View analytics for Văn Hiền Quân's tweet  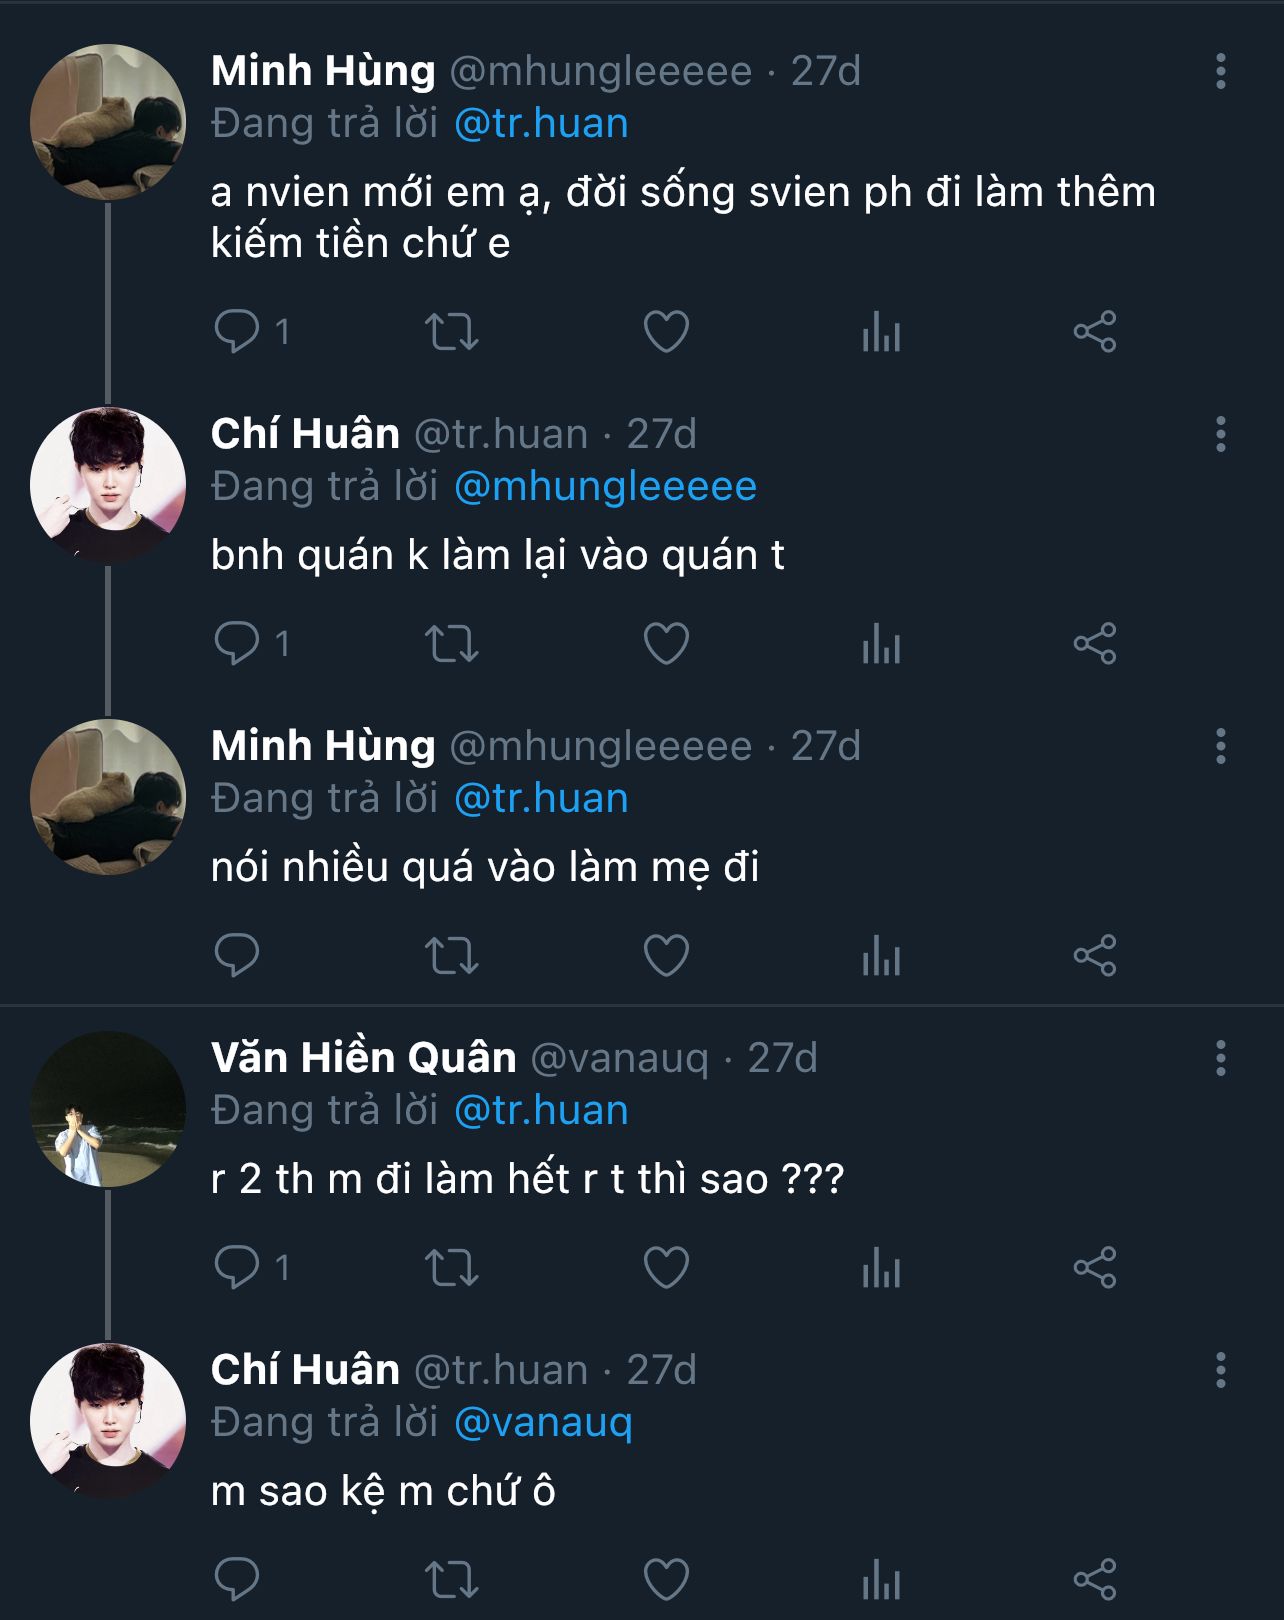point(881,1267)
